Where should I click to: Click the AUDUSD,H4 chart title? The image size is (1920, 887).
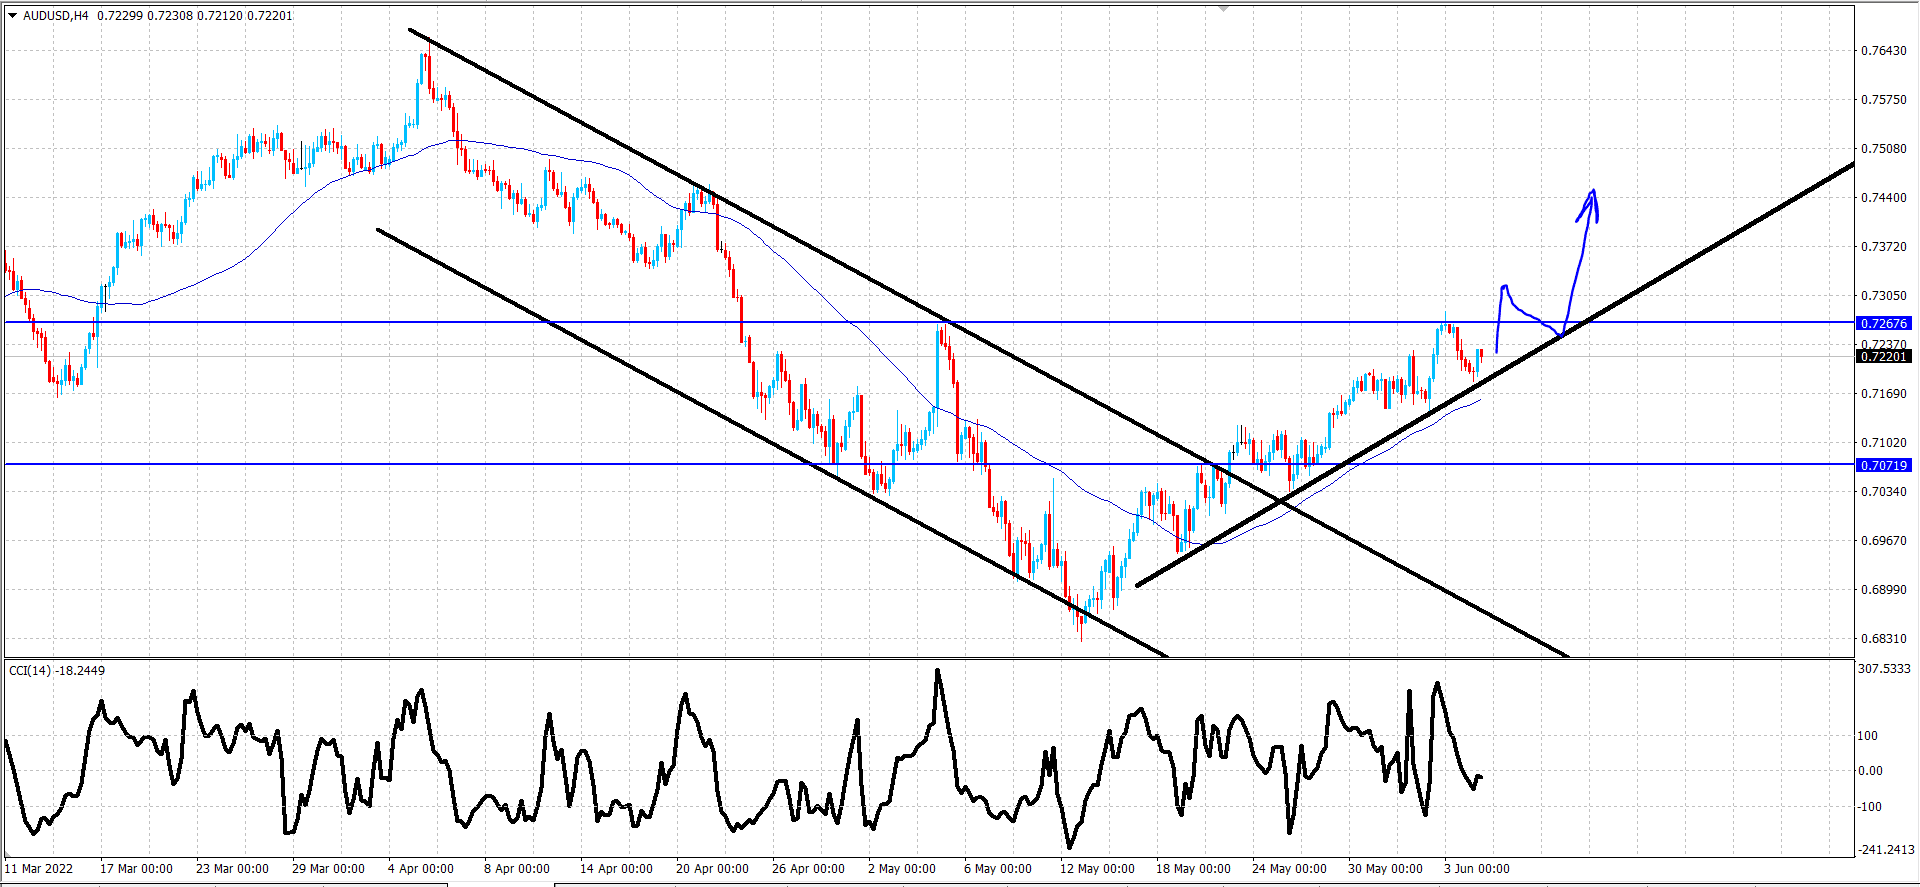pyautogui.click(x=56, y=16)
